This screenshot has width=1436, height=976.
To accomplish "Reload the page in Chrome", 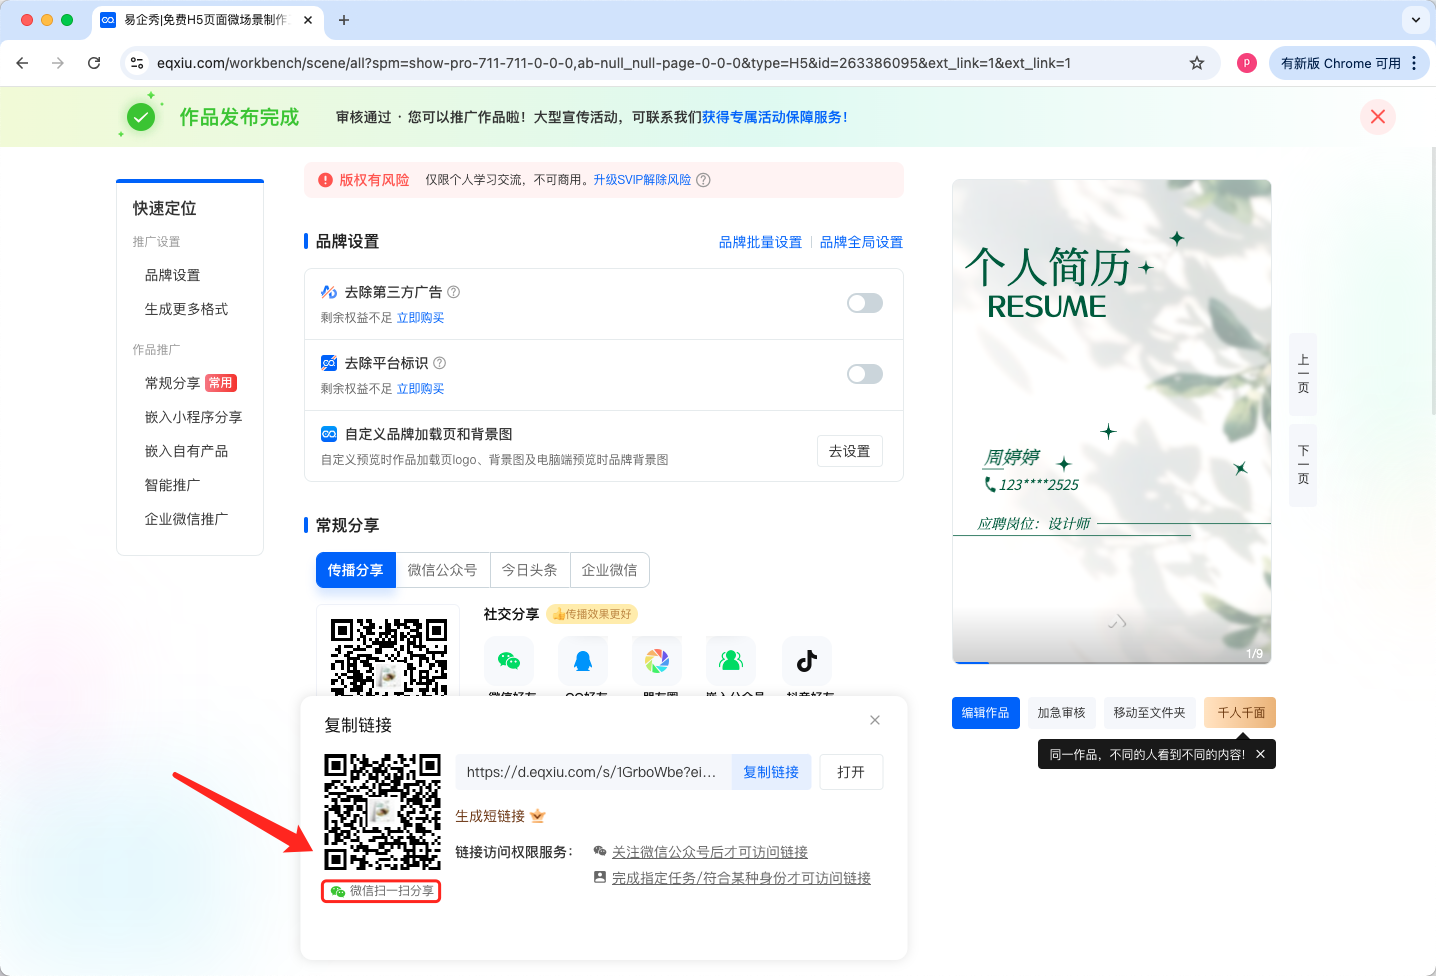I will tap(94, 63).
